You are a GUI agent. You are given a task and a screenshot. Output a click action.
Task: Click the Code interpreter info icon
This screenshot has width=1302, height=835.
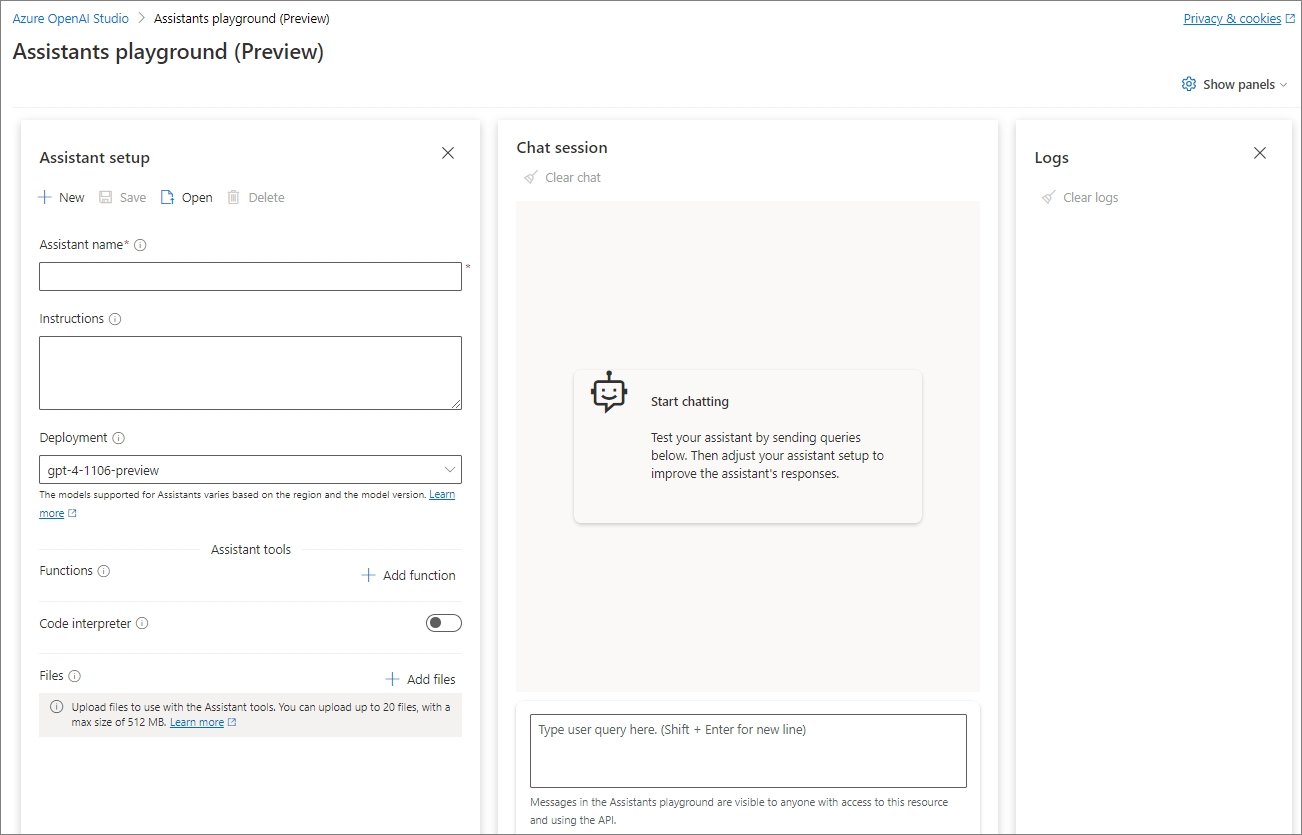point(142,624)
